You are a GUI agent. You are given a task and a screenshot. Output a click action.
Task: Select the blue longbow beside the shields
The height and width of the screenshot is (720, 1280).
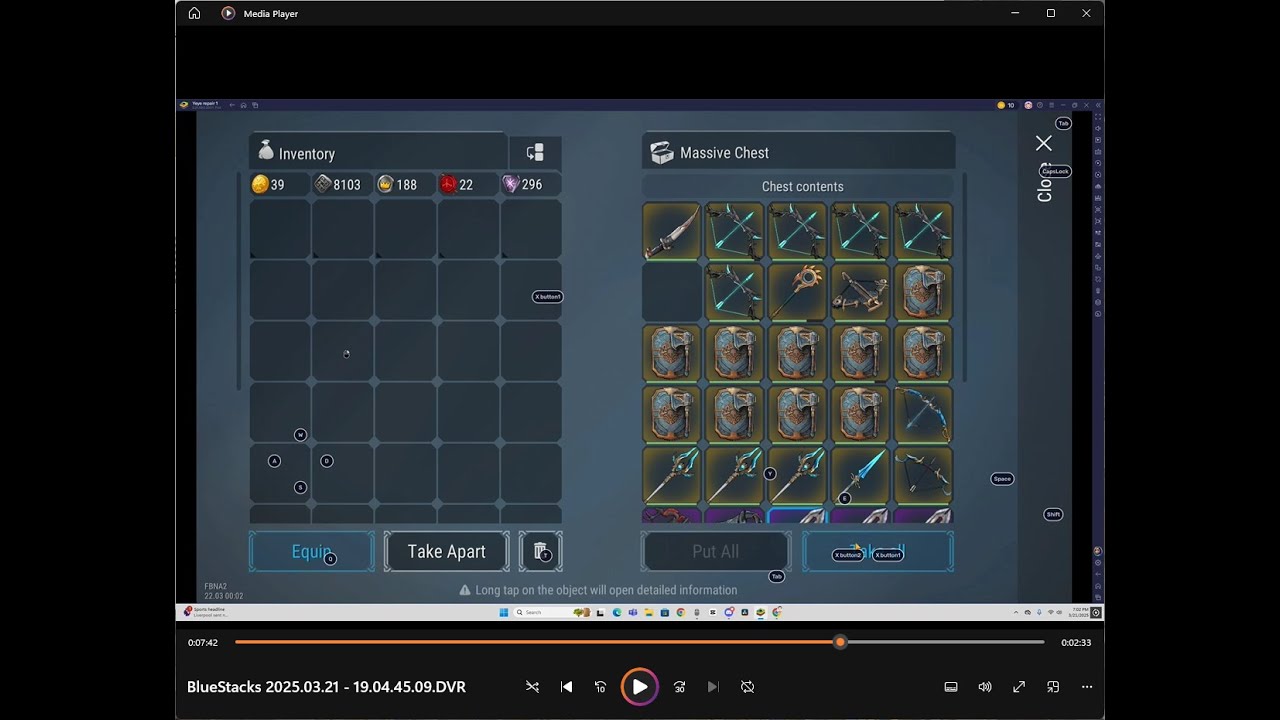pyautogui.click(x=923, y=414)
